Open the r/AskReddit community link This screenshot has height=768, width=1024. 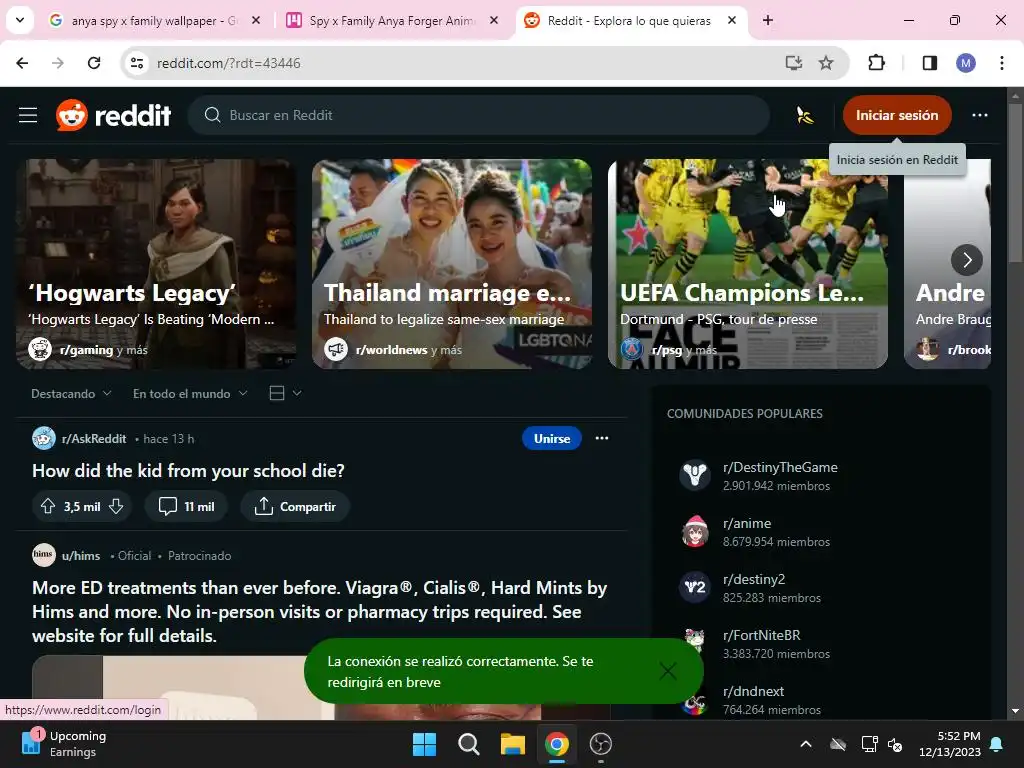coord(94,439)
